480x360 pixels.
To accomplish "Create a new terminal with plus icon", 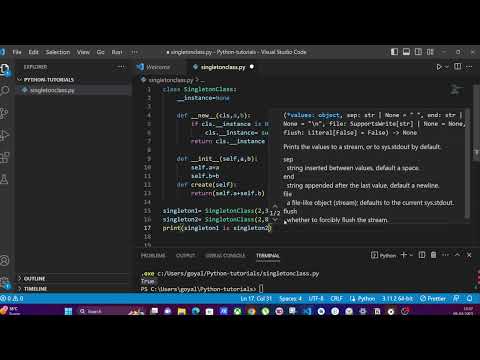I will (x=403, y=255).
